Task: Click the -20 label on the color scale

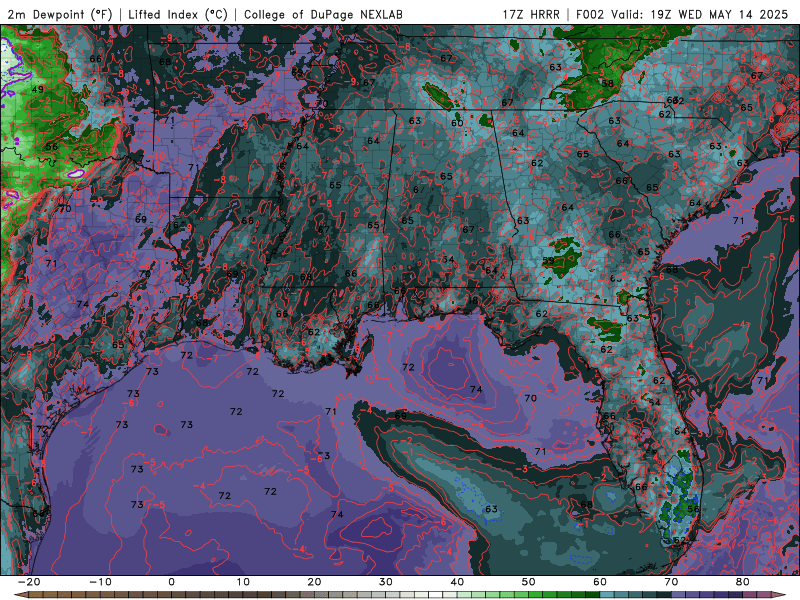Action: (29, 582)
